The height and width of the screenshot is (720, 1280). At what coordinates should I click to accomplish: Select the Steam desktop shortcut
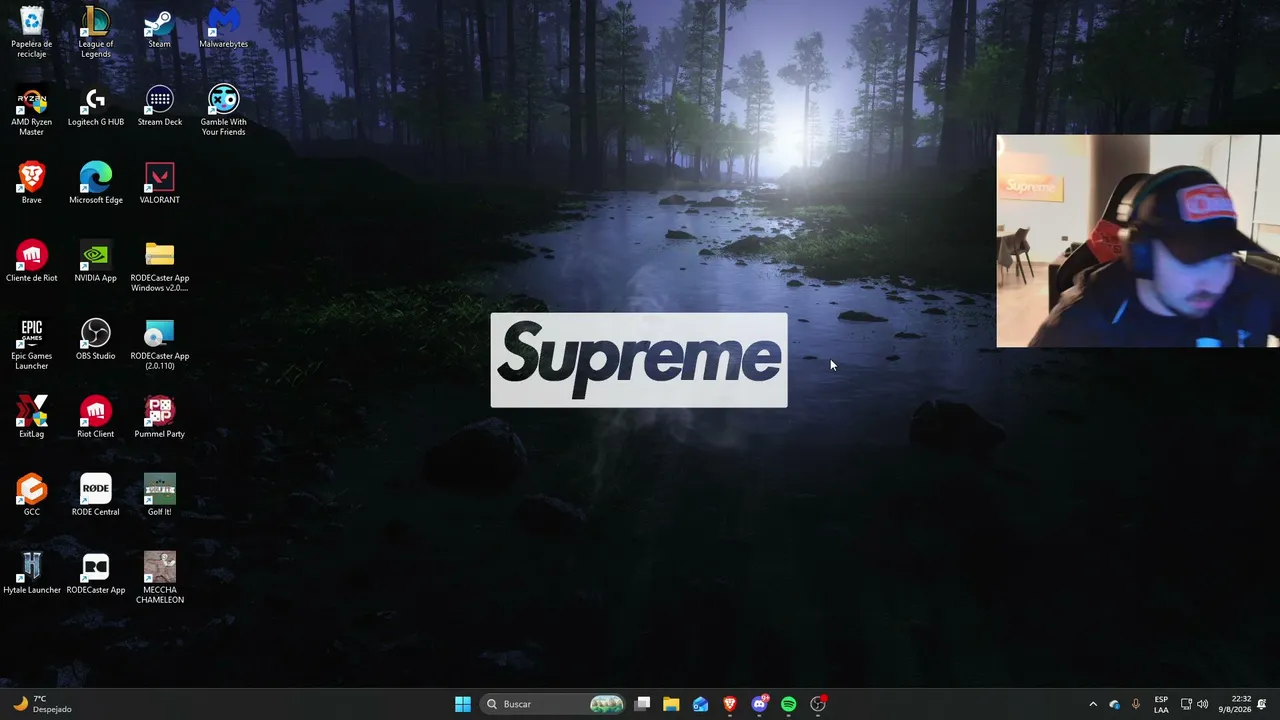click(160, 27)
